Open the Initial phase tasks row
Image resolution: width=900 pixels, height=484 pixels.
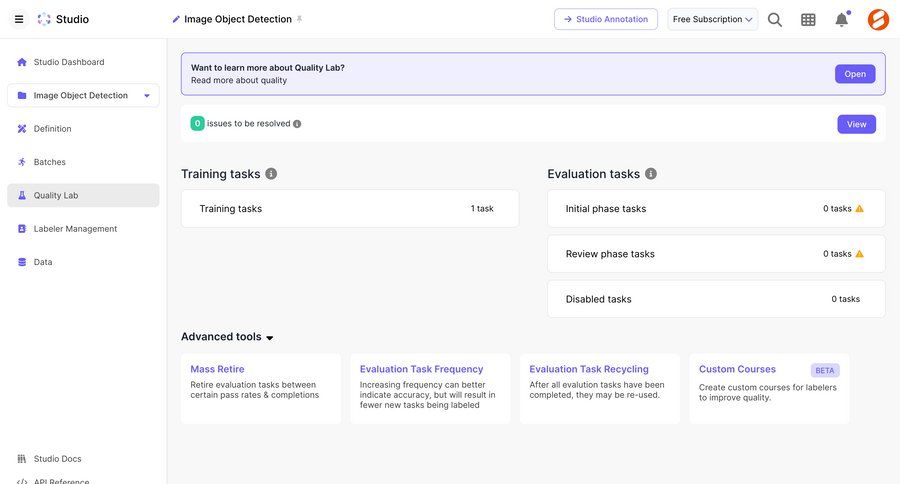pyautogui.click(x=716, y=208)
